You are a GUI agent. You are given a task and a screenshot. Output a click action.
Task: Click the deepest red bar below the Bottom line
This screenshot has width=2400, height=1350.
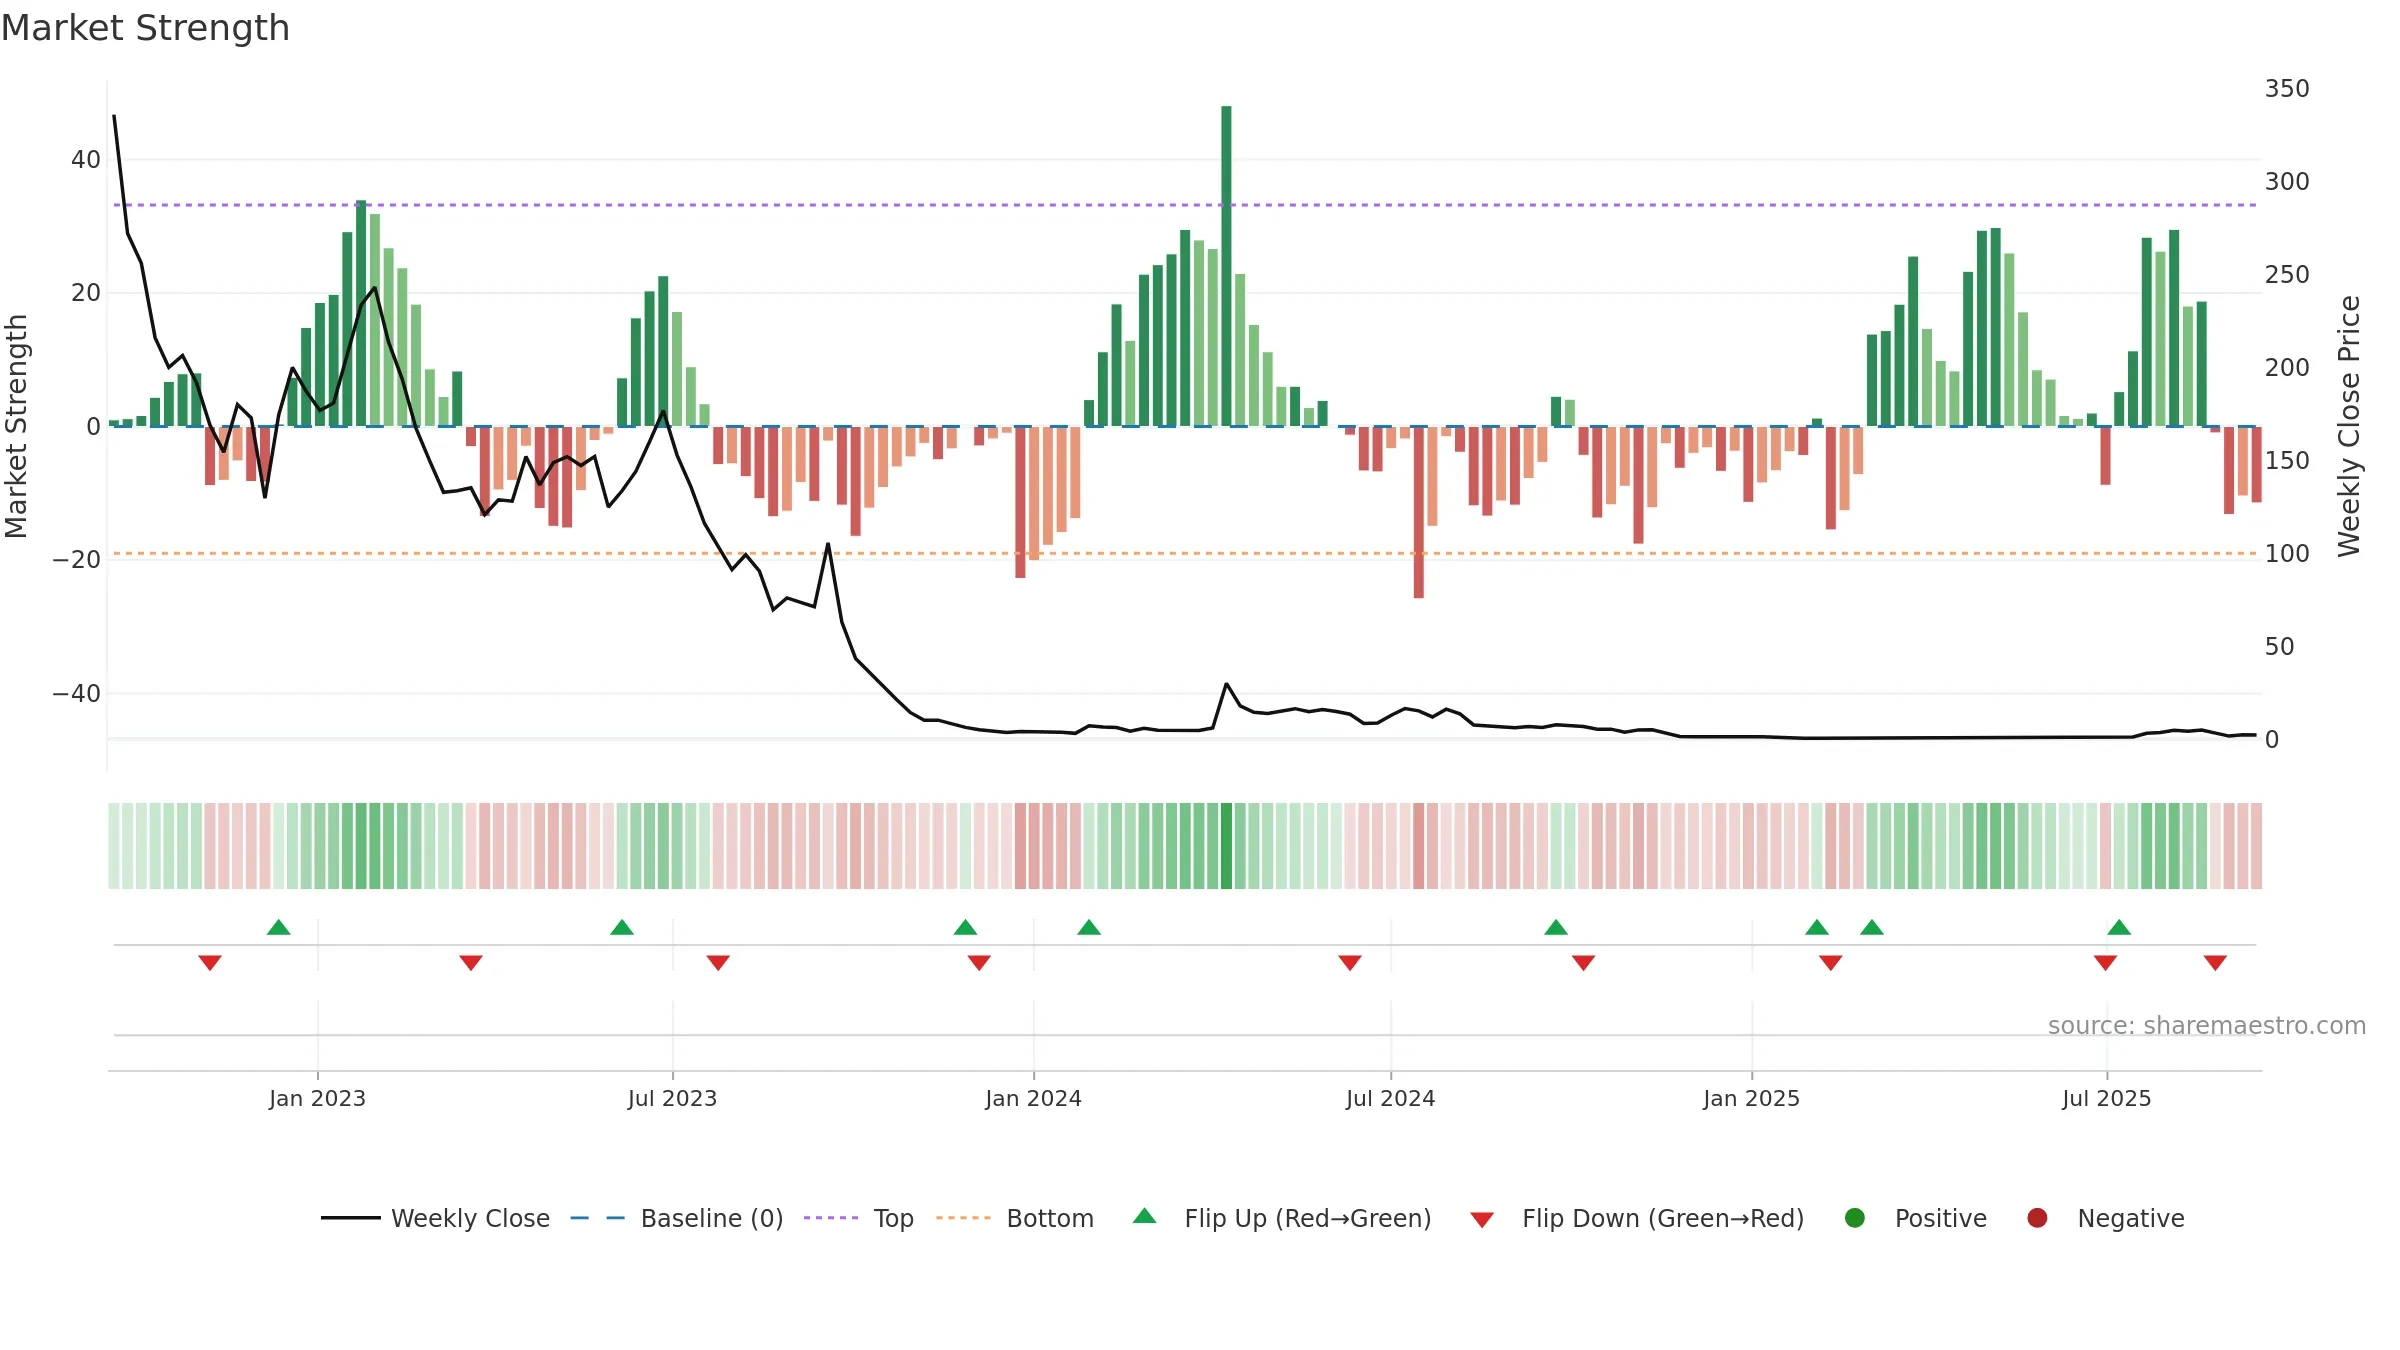(x=1418, y=512)
